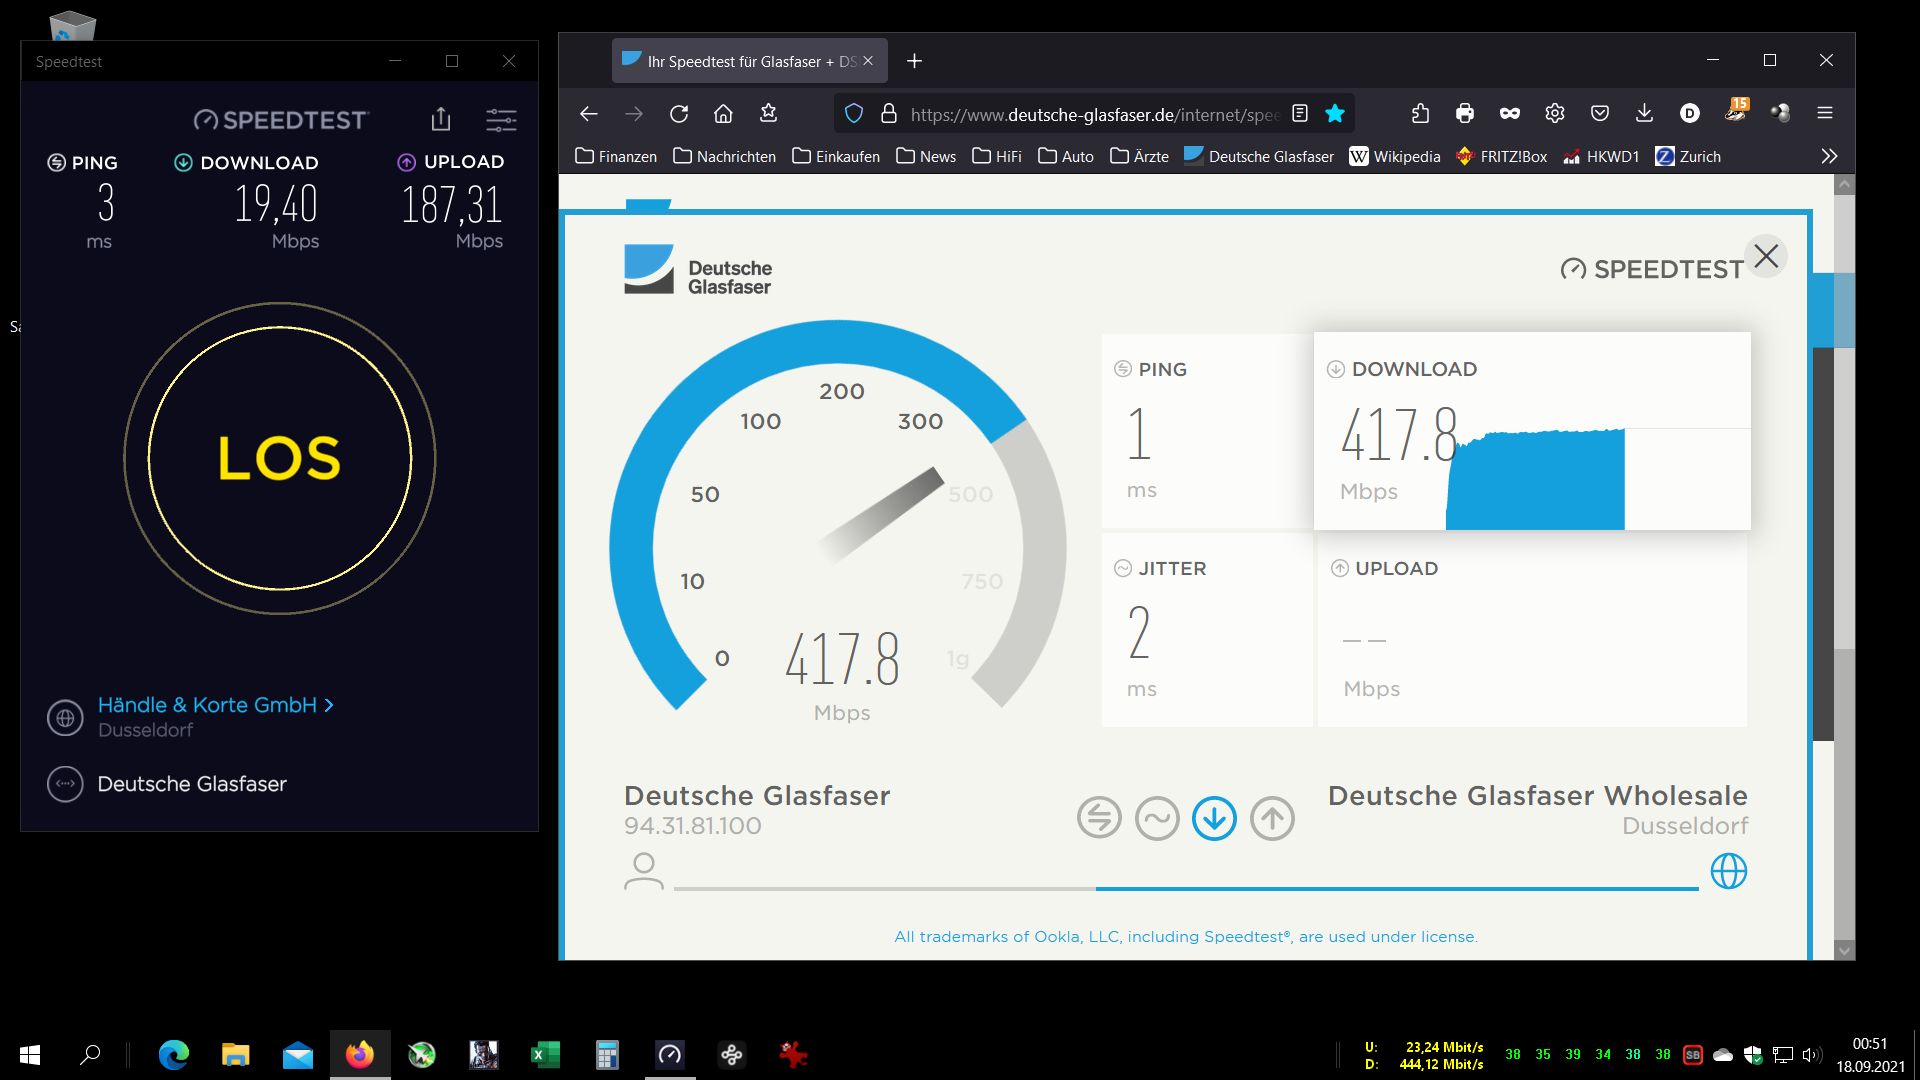
Task: Click the share icon in Speedtest app
Action: click(441, 120)
